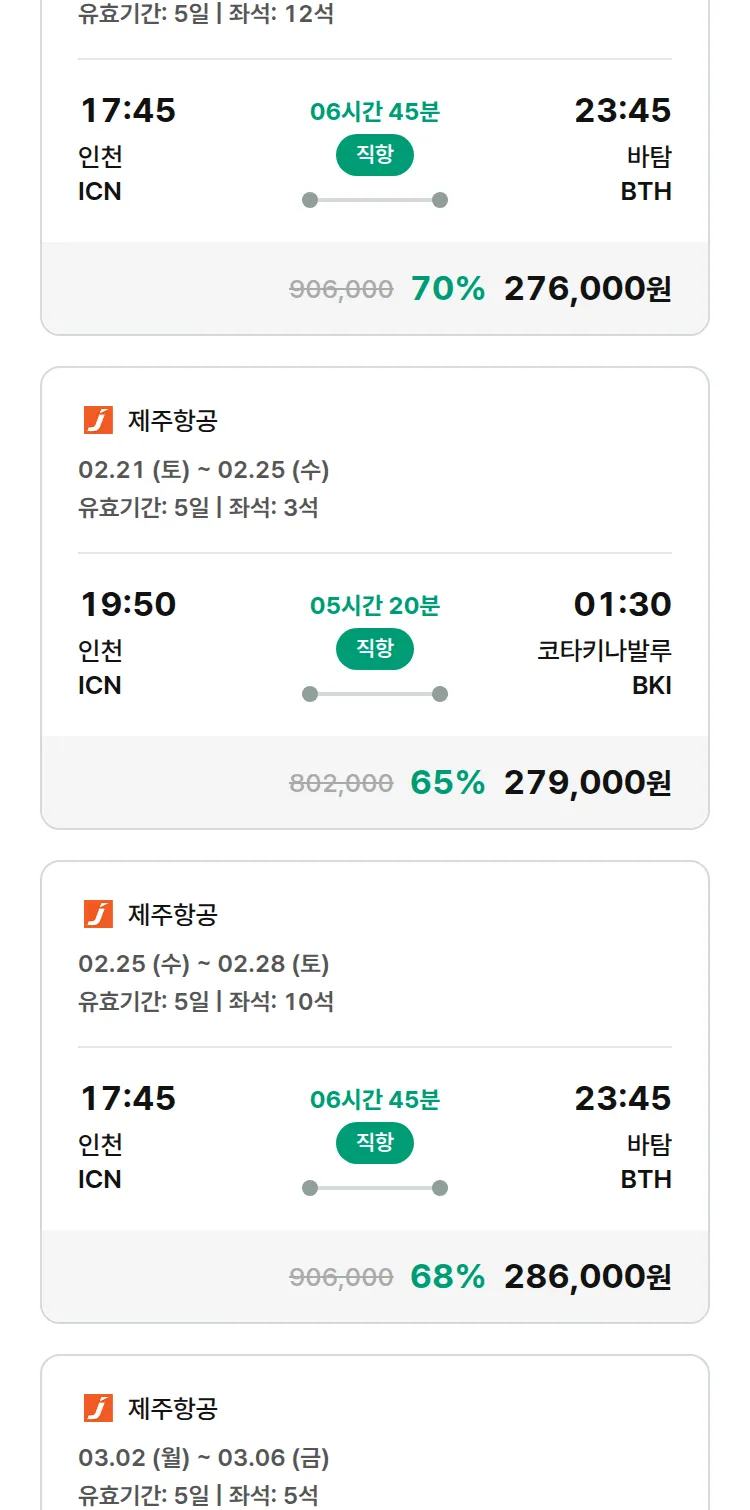The image size is (750, 1510).
Task: Select the 276,000원 price
Action: [x=587, y=289]
